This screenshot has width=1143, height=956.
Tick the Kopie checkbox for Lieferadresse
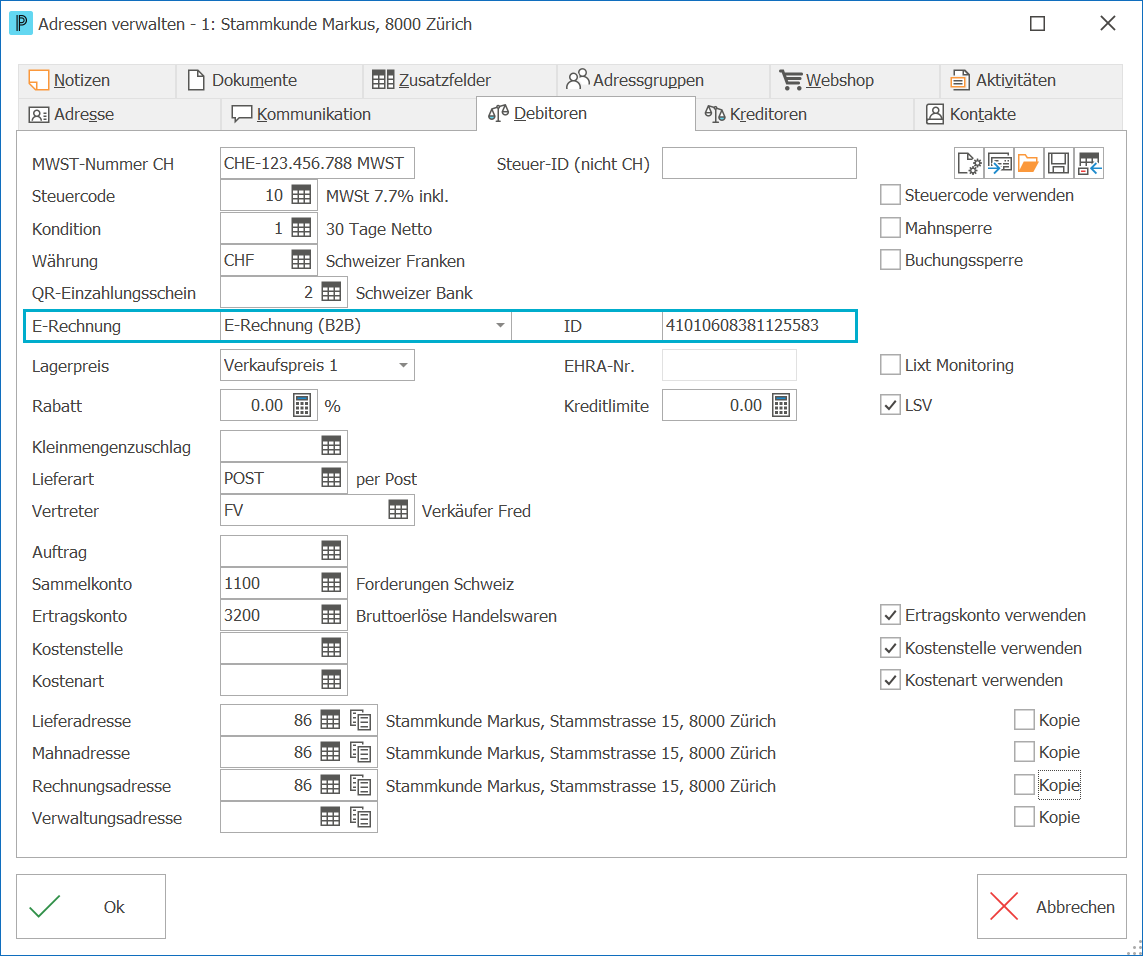click(1024, 720)
